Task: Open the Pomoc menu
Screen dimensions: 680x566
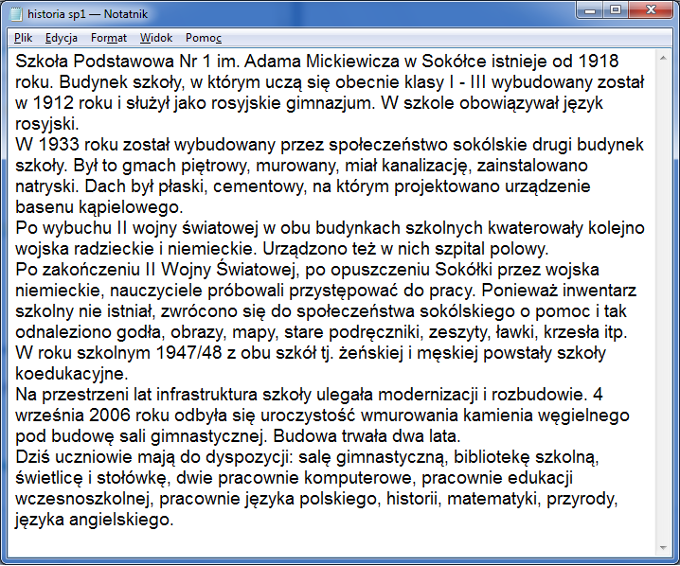Action: pos(203,38)
